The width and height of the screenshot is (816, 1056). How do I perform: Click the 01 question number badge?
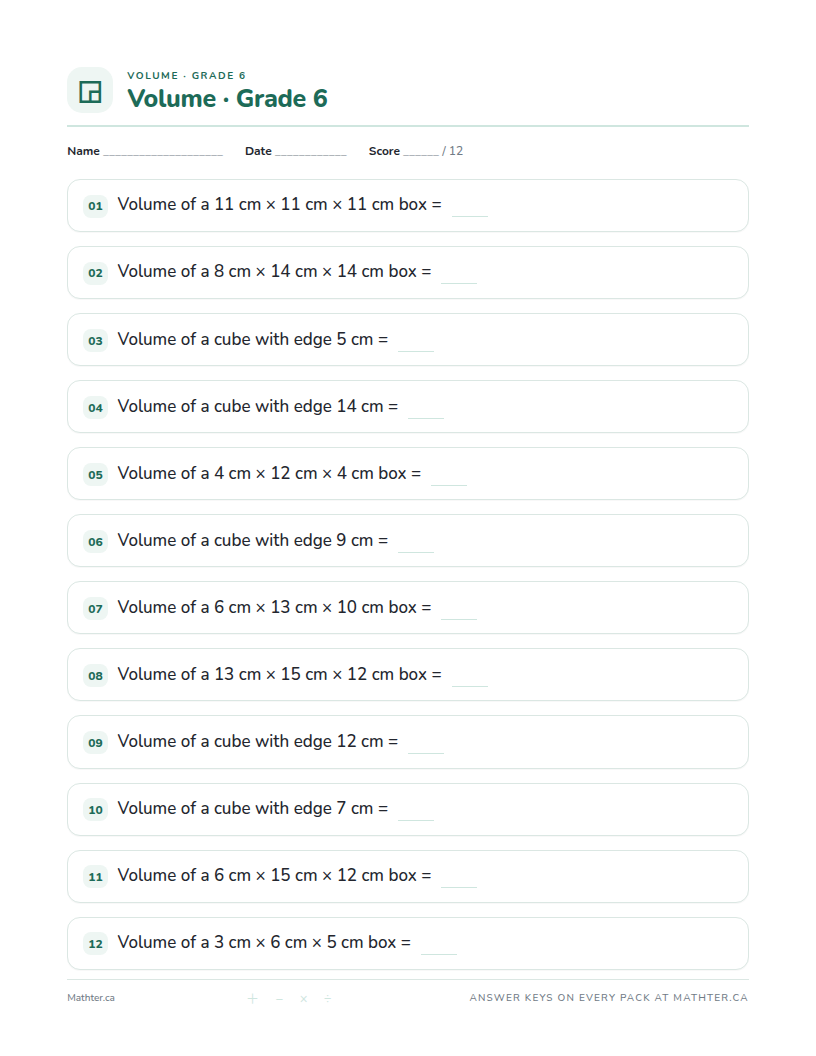(96, 205)
